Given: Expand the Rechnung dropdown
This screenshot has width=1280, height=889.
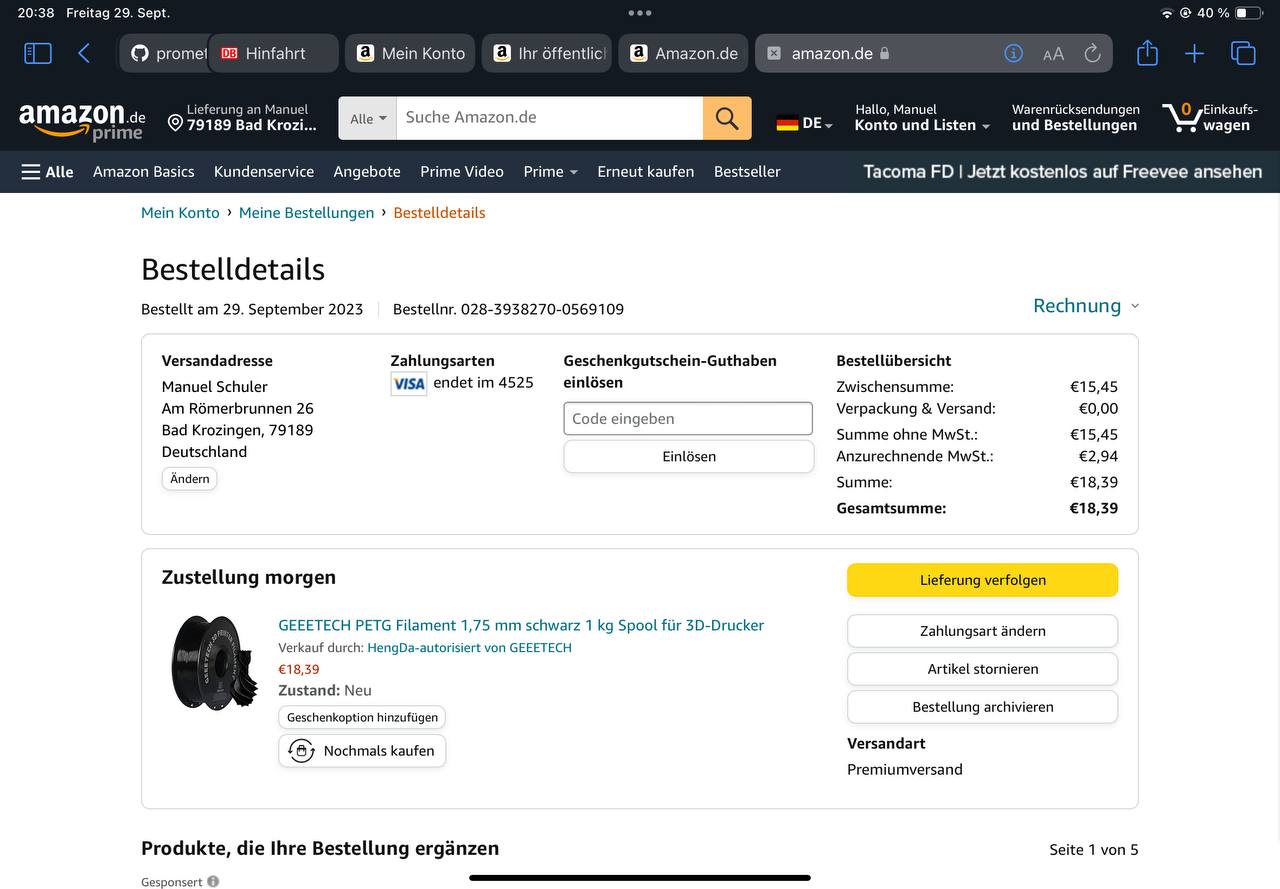Looking at the screenshot, I should pos(1086,306).
